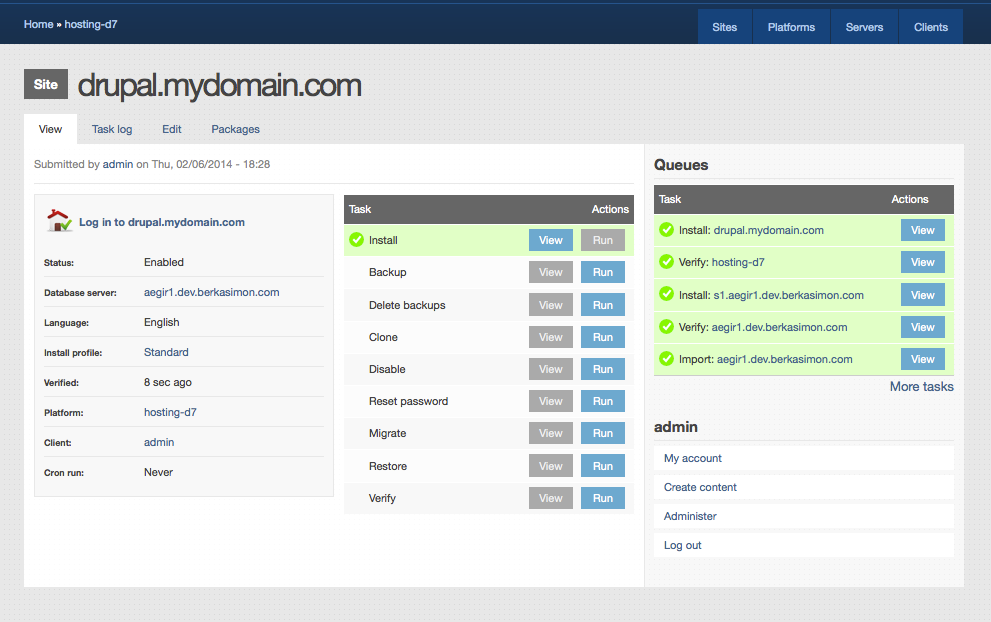991x622 pixels.
Task: Click View button for Reset password
Action: click(550, 401)
